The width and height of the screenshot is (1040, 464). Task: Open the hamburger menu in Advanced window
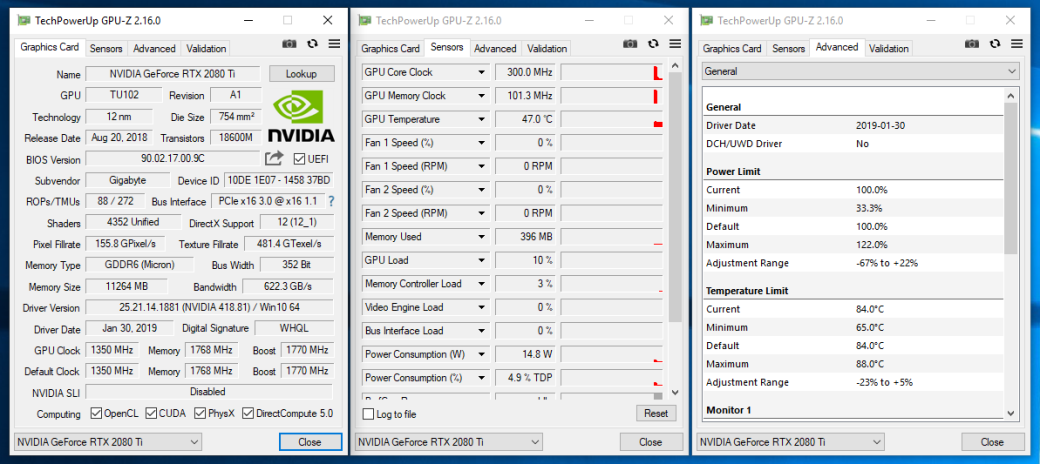coord(1016,44)
